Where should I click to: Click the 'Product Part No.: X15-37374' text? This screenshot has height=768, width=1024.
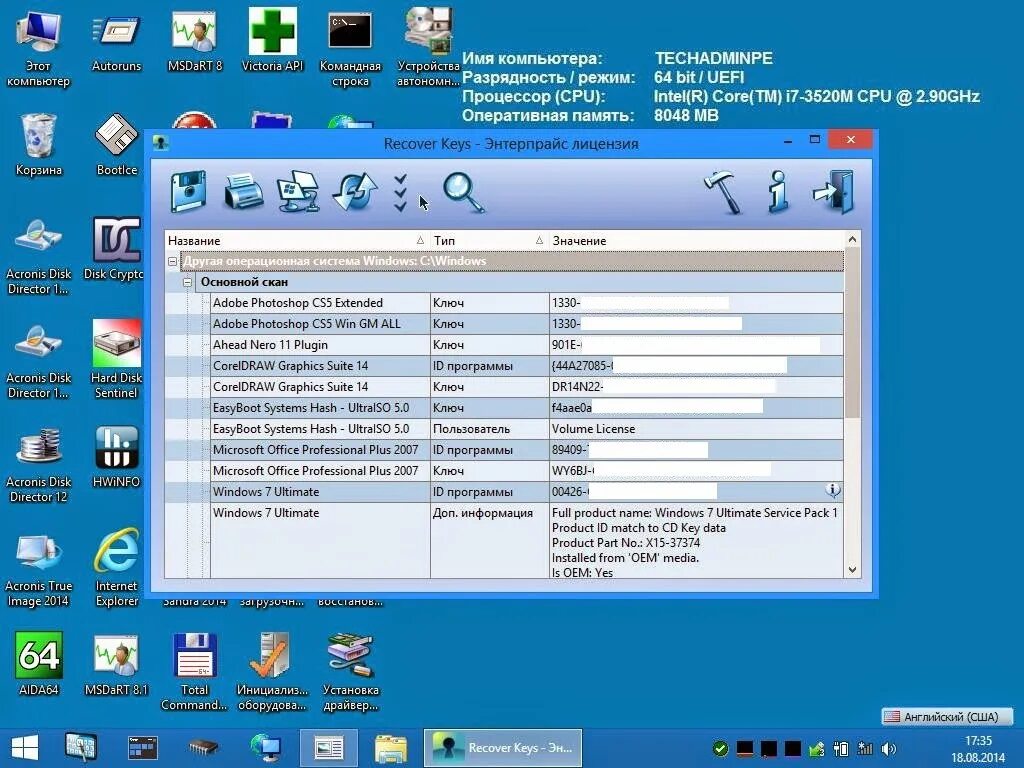click(626, 543)
